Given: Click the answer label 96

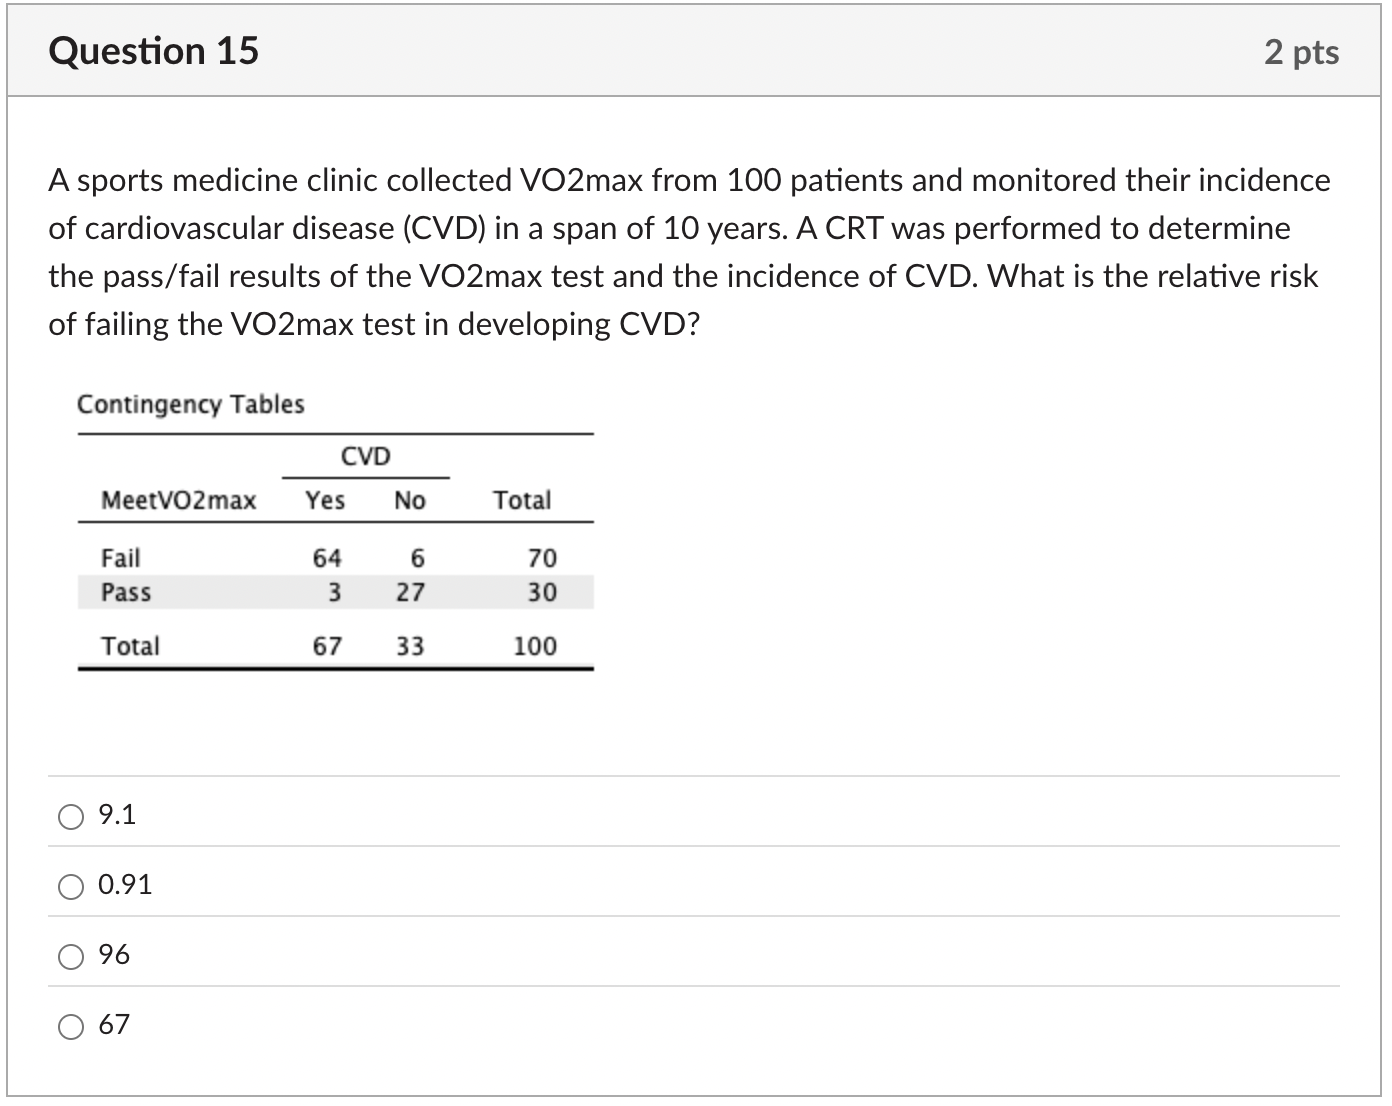Looking at the screenshot, I should tap(113, 955).
